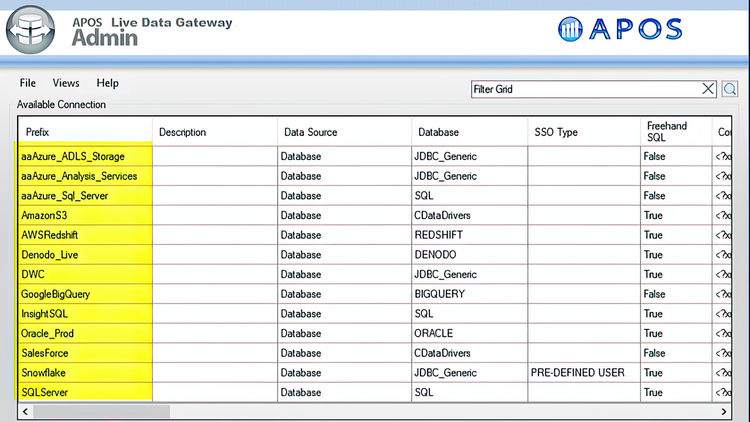Sort by the SSO Type column header
Viewport: 750px width, 422px height.
click(584, 132)
